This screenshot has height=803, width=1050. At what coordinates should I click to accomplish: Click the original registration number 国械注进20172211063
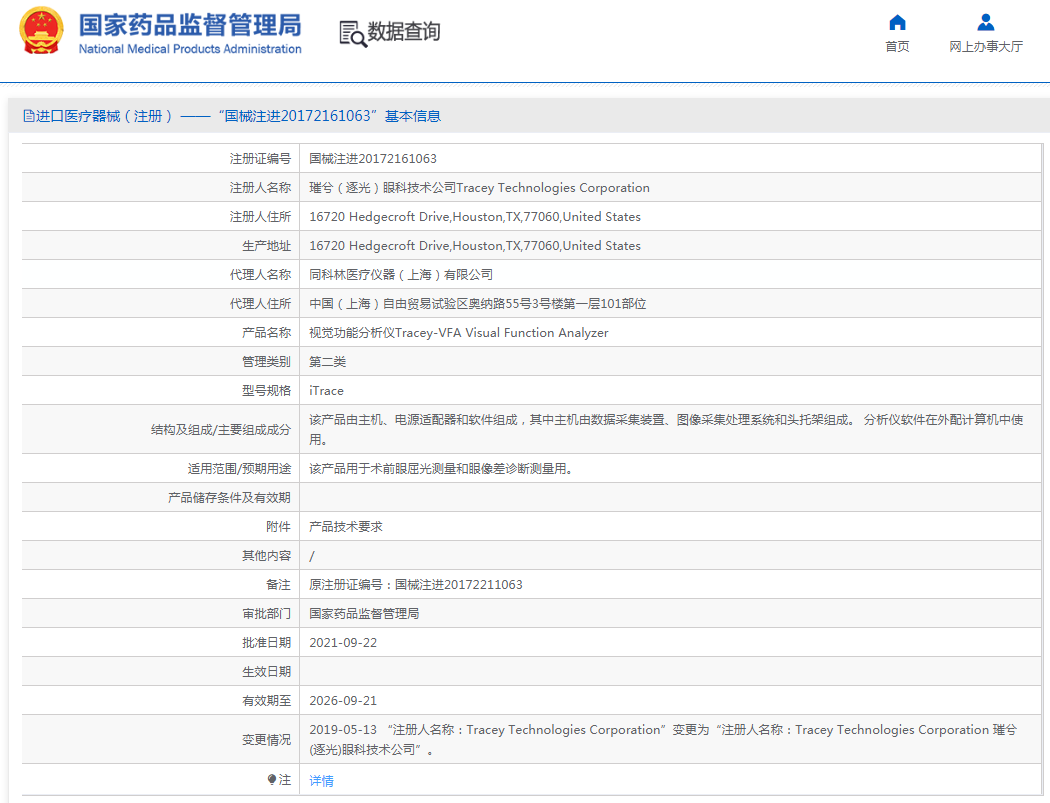coord(415,585)
